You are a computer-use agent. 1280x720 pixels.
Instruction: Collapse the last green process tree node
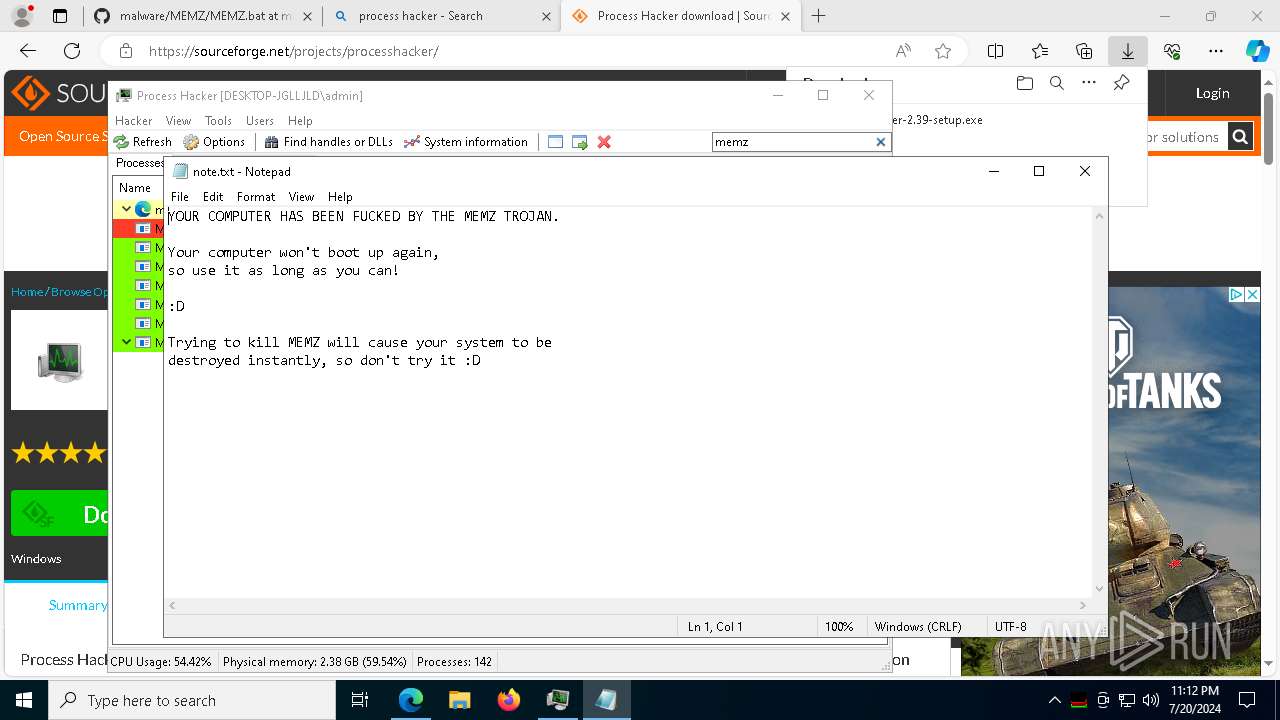coord(126,342)
